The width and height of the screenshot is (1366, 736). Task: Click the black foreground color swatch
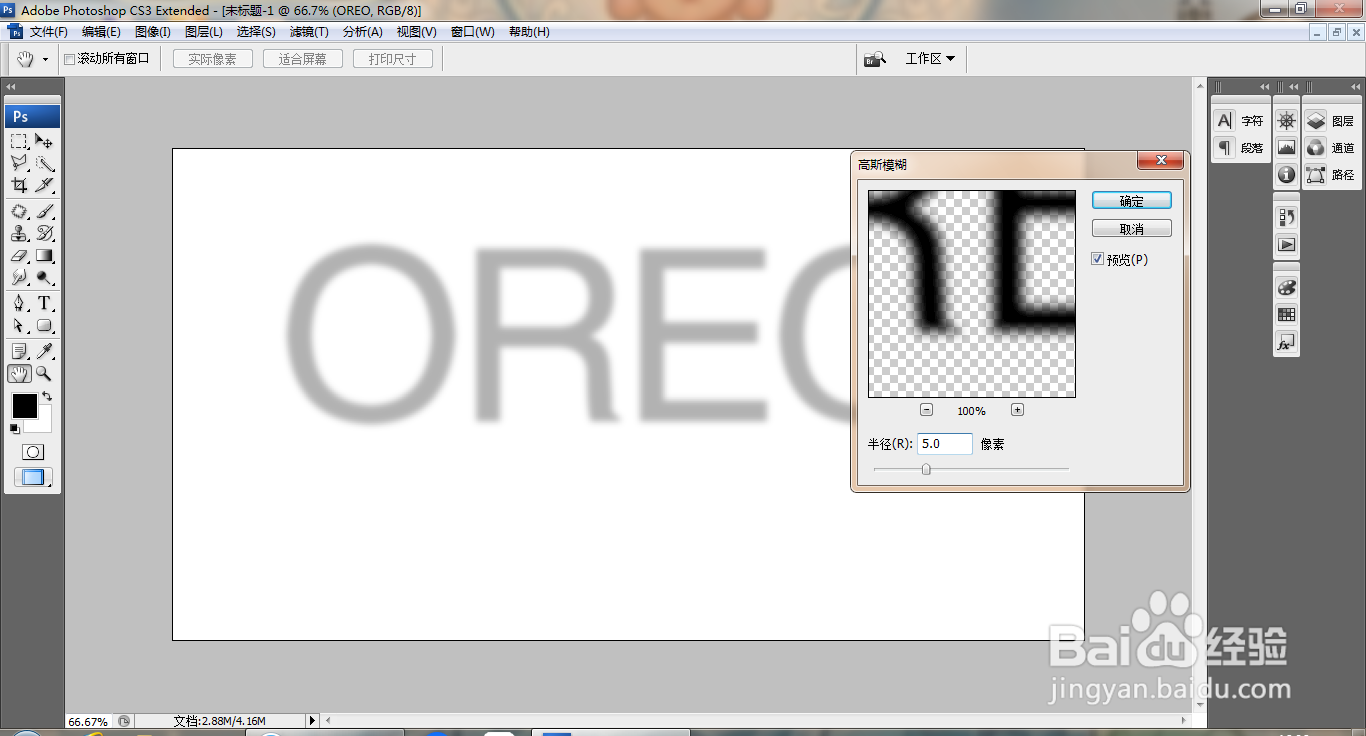(24, 406)
